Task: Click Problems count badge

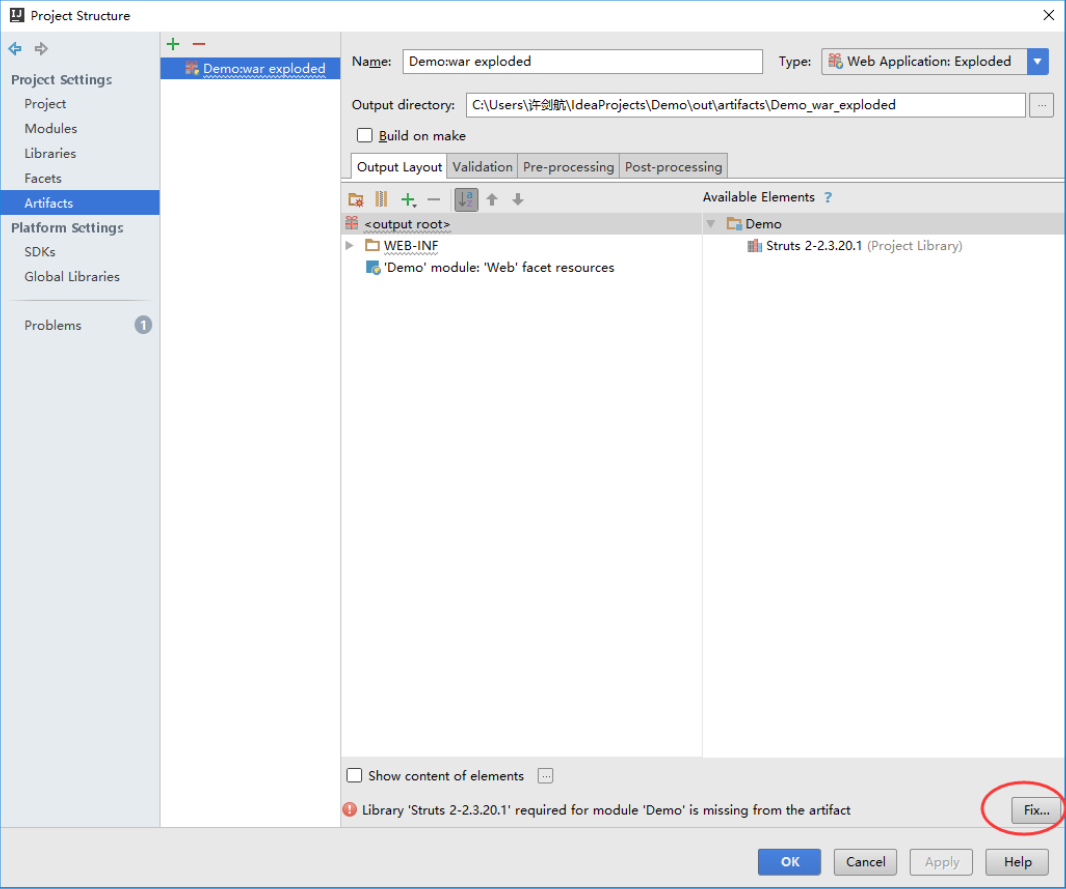Action: [143, 325]
